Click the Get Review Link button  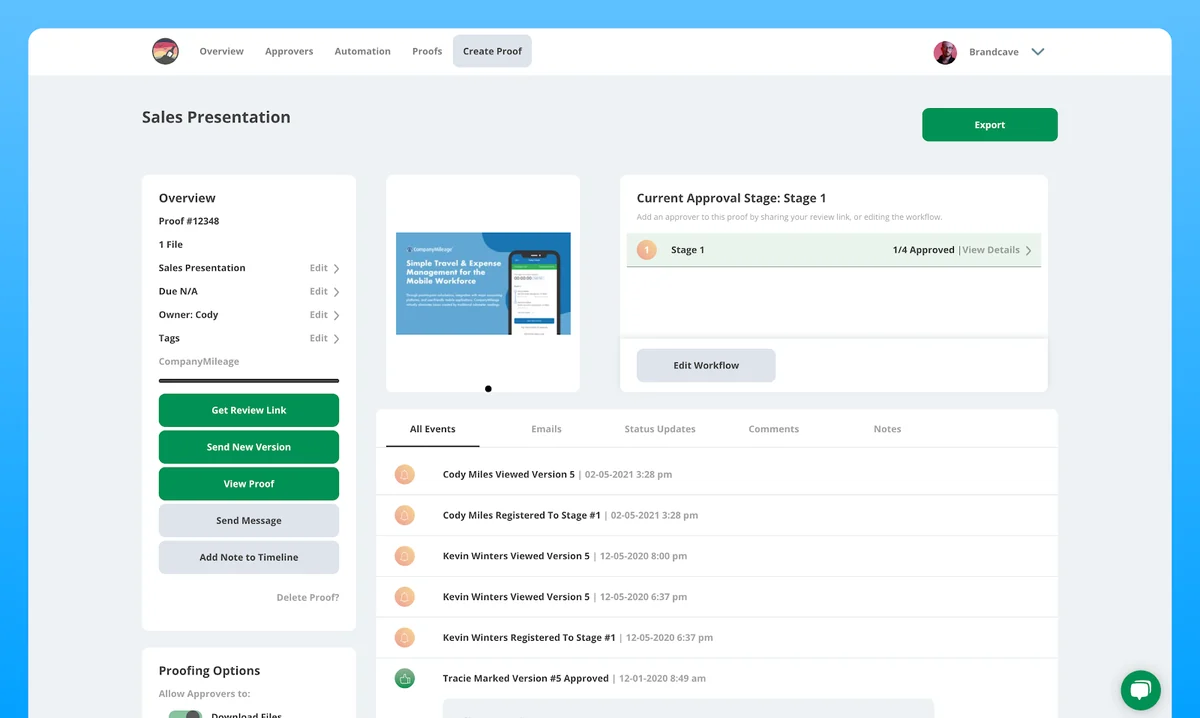pos(249,410)
